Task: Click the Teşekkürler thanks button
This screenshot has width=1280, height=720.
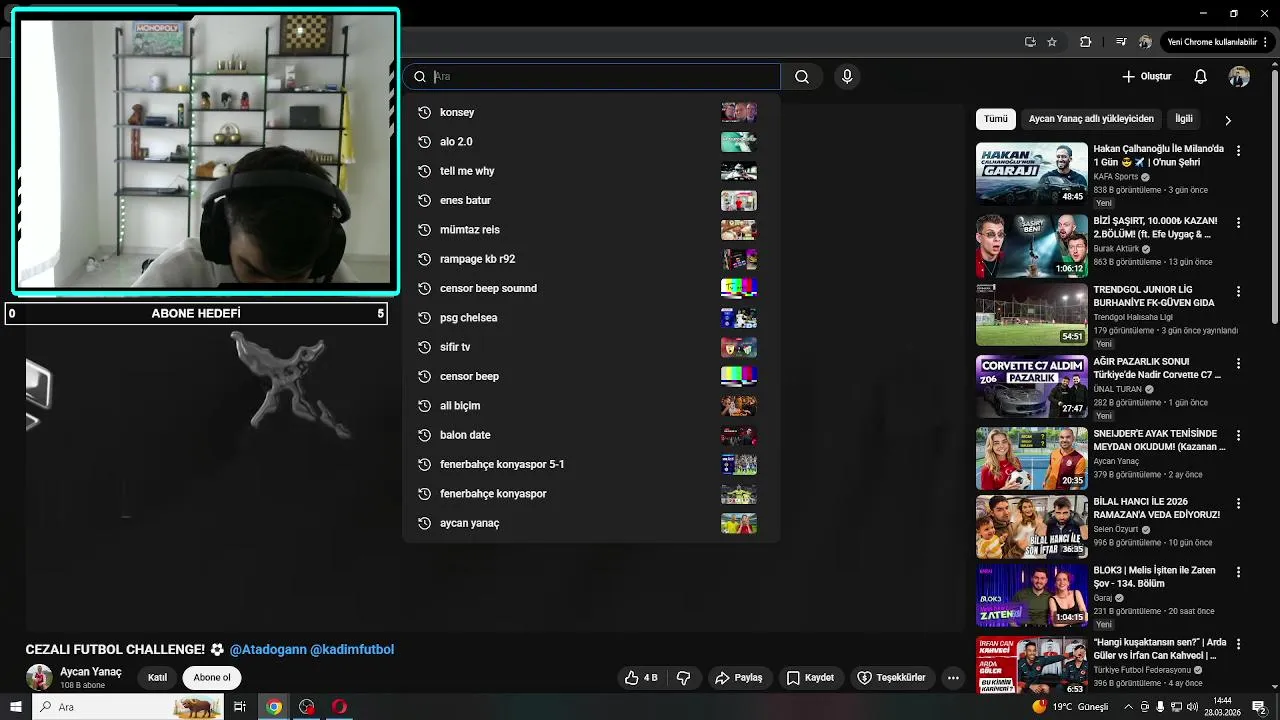Action: coord(891,678)
